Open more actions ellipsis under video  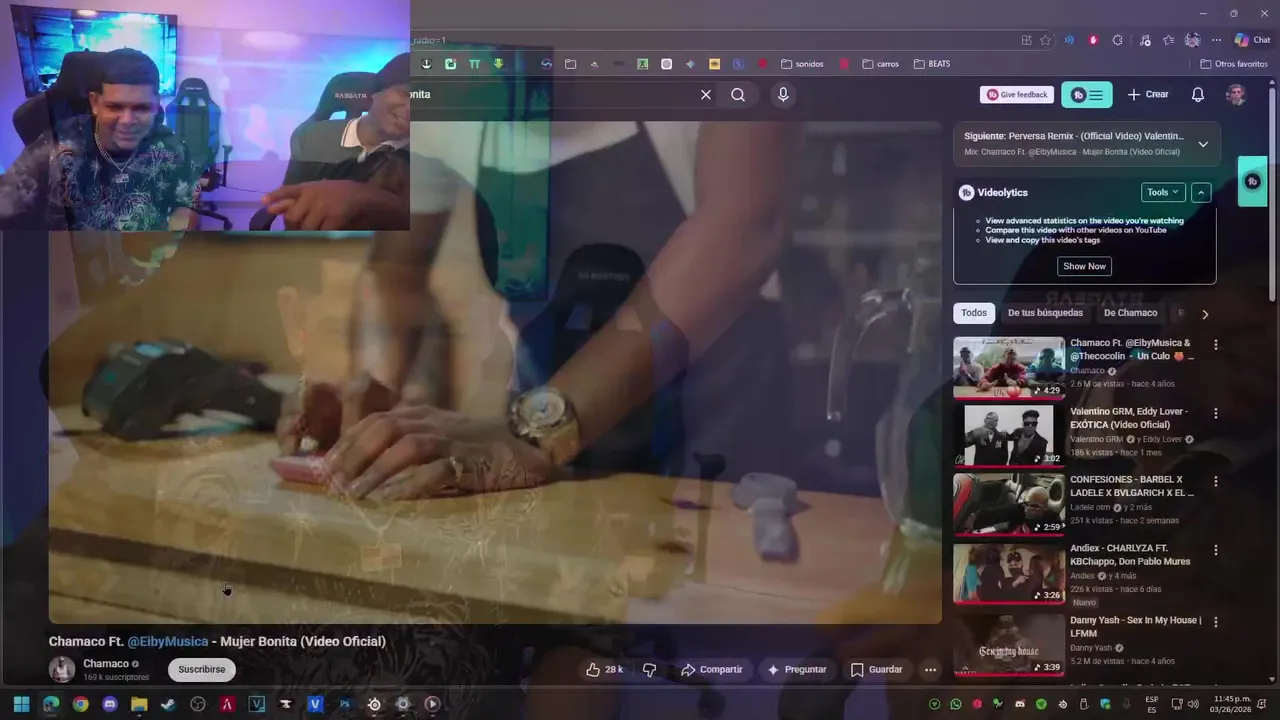point(930,670)
